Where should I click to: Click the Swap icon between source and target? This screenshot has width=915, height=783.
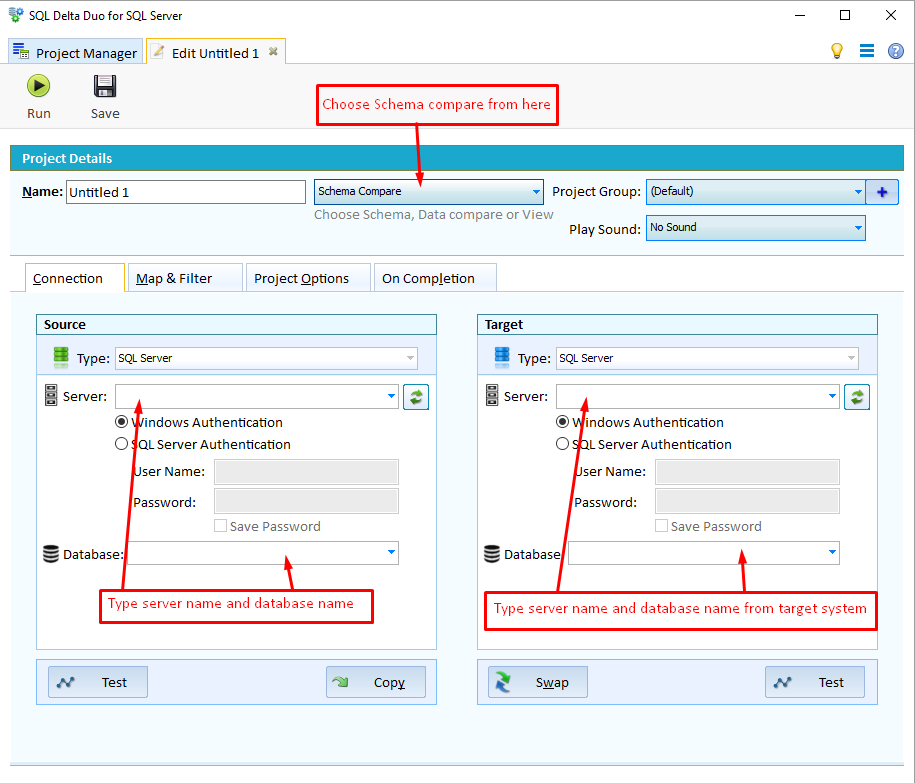coord(537,682)
